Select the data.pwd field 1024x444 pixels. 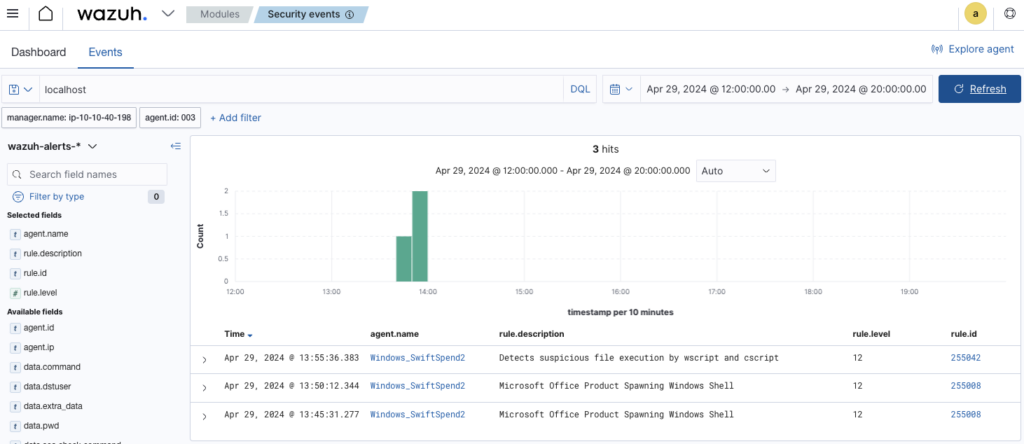pos(40,426)
